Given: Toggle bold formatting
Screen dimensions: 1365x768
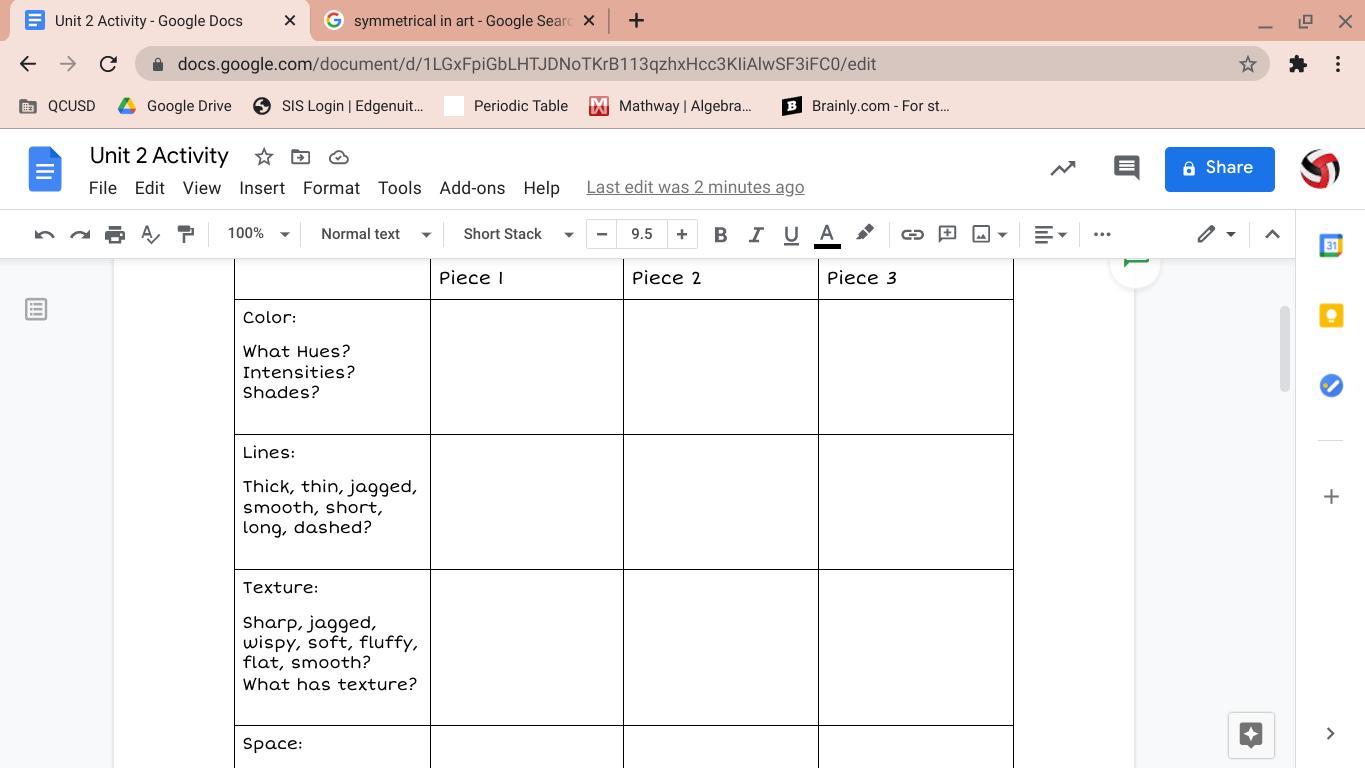Looking at the screenshot, I should [x=719, y=234].
